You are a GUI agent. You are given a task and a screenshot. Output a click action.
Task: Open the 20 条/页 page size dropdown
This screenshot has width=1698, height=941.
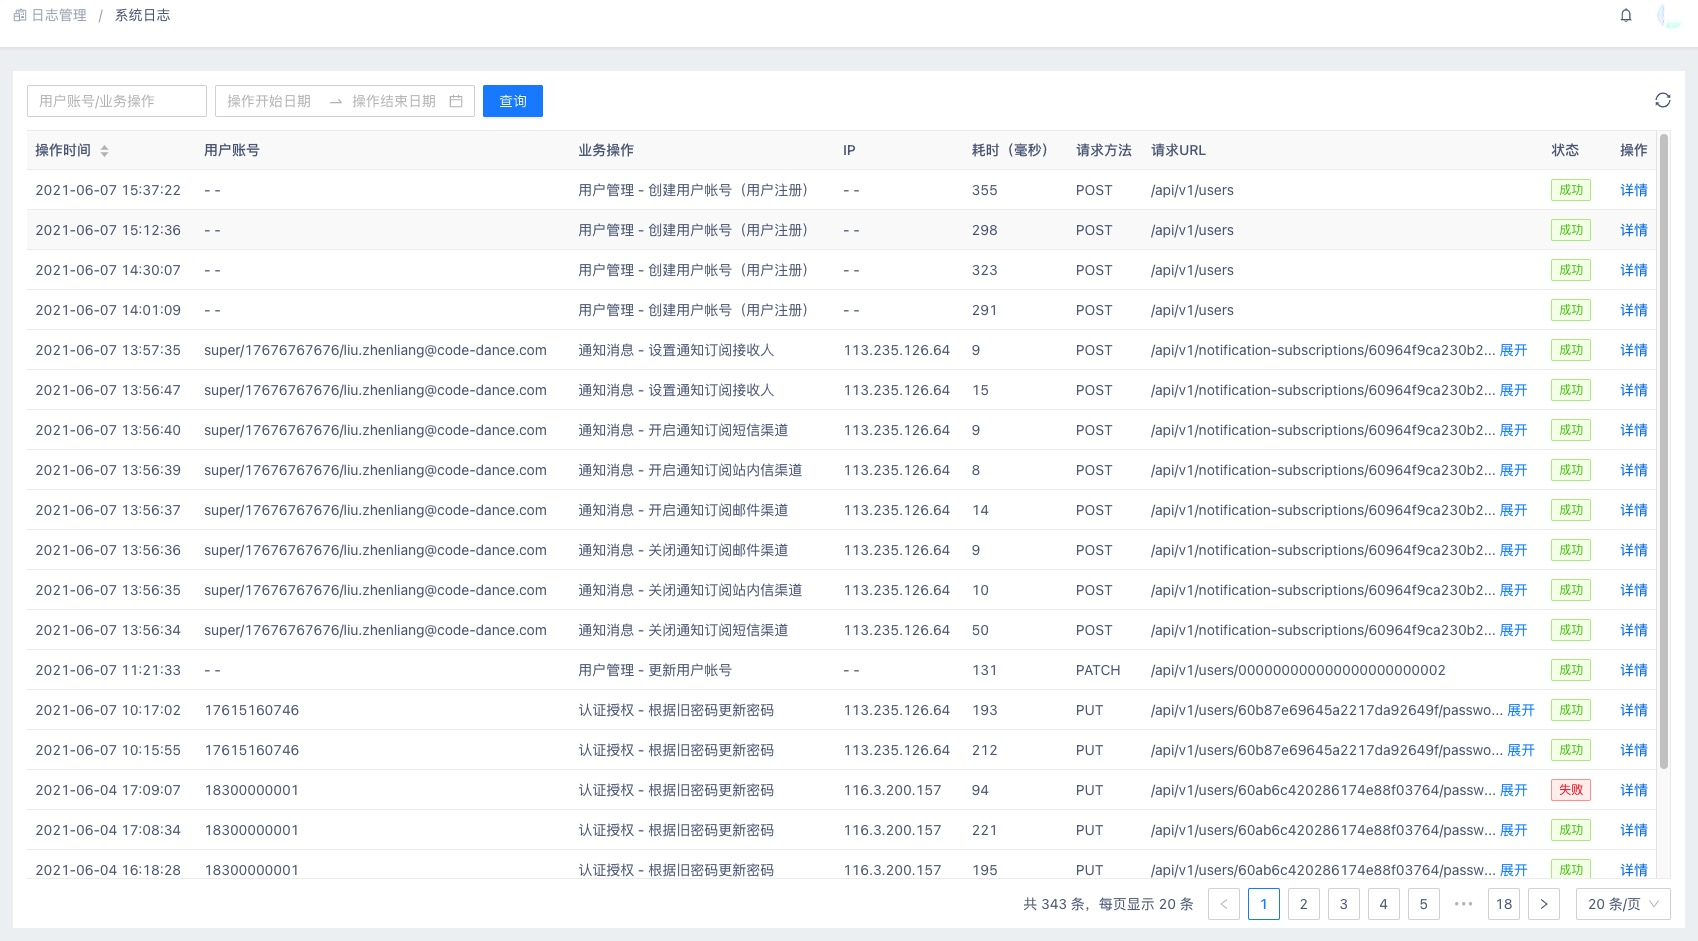(1623, 904)
